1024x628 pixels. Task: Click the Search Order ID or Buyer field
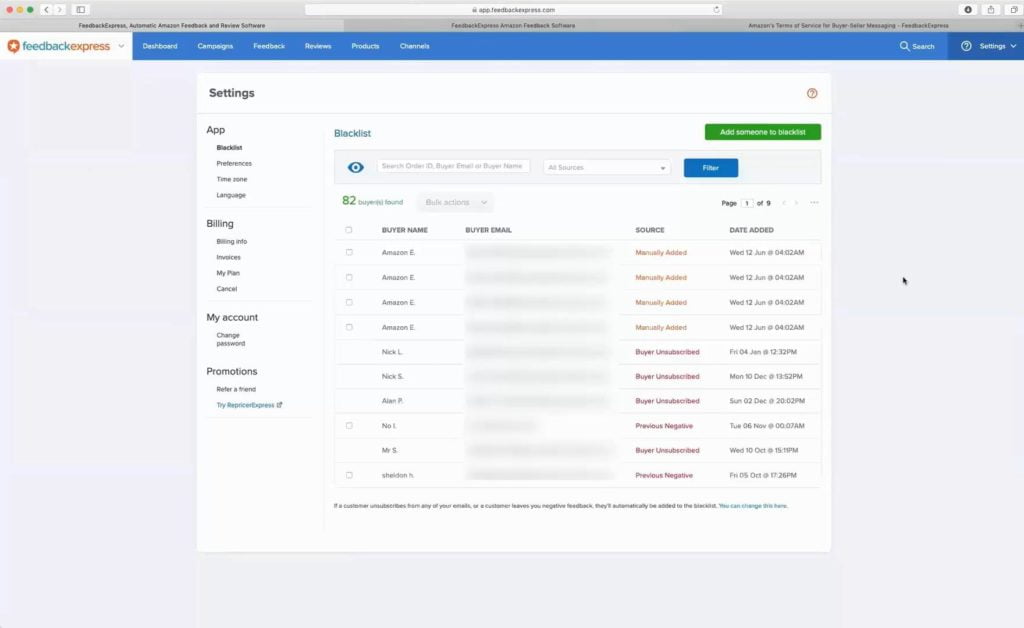pyautogui.click(x=453, y=166)
